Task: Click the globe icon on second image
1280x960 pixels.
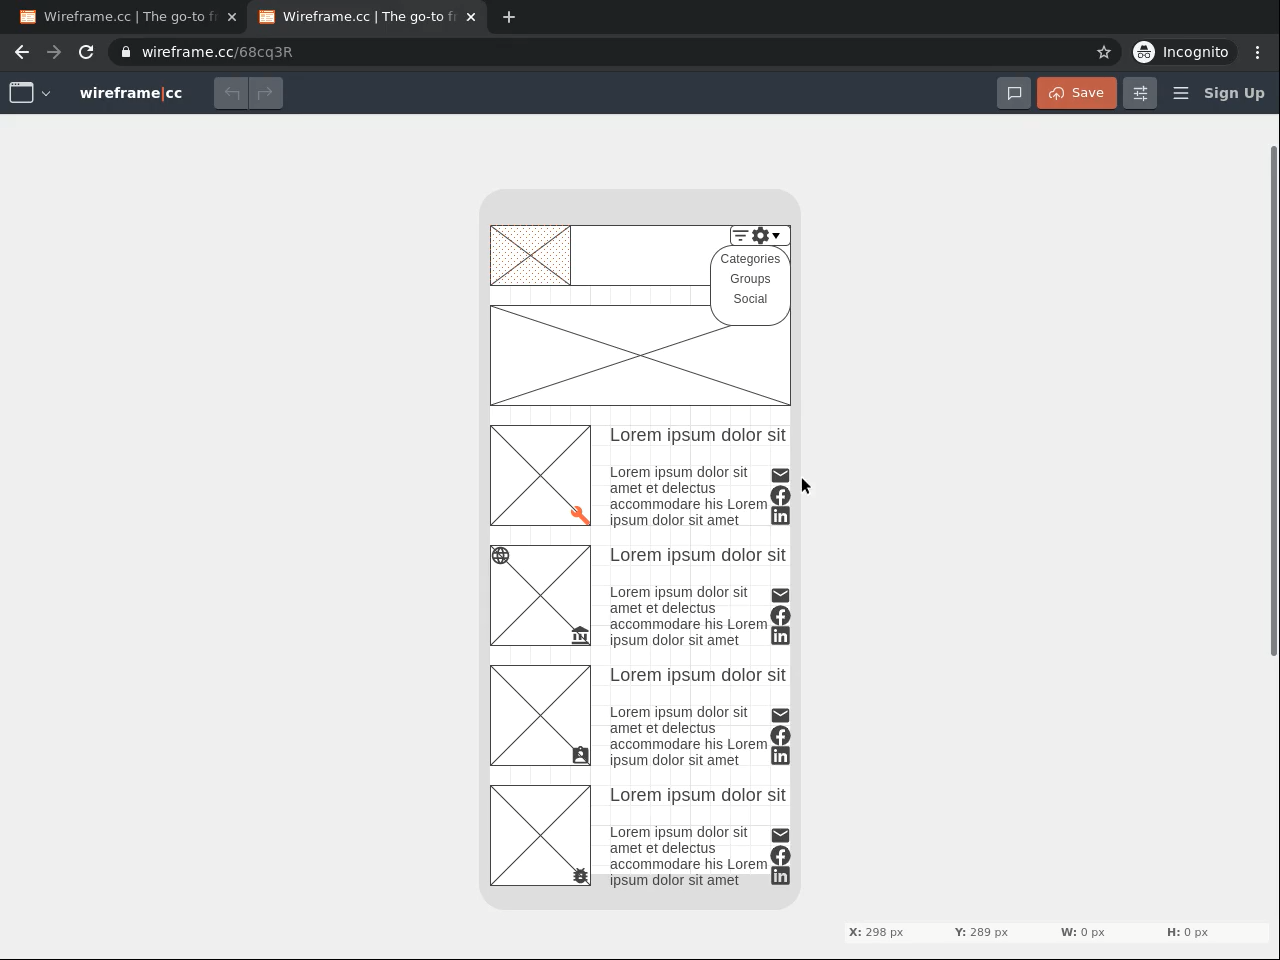Action: pos(500,555)
